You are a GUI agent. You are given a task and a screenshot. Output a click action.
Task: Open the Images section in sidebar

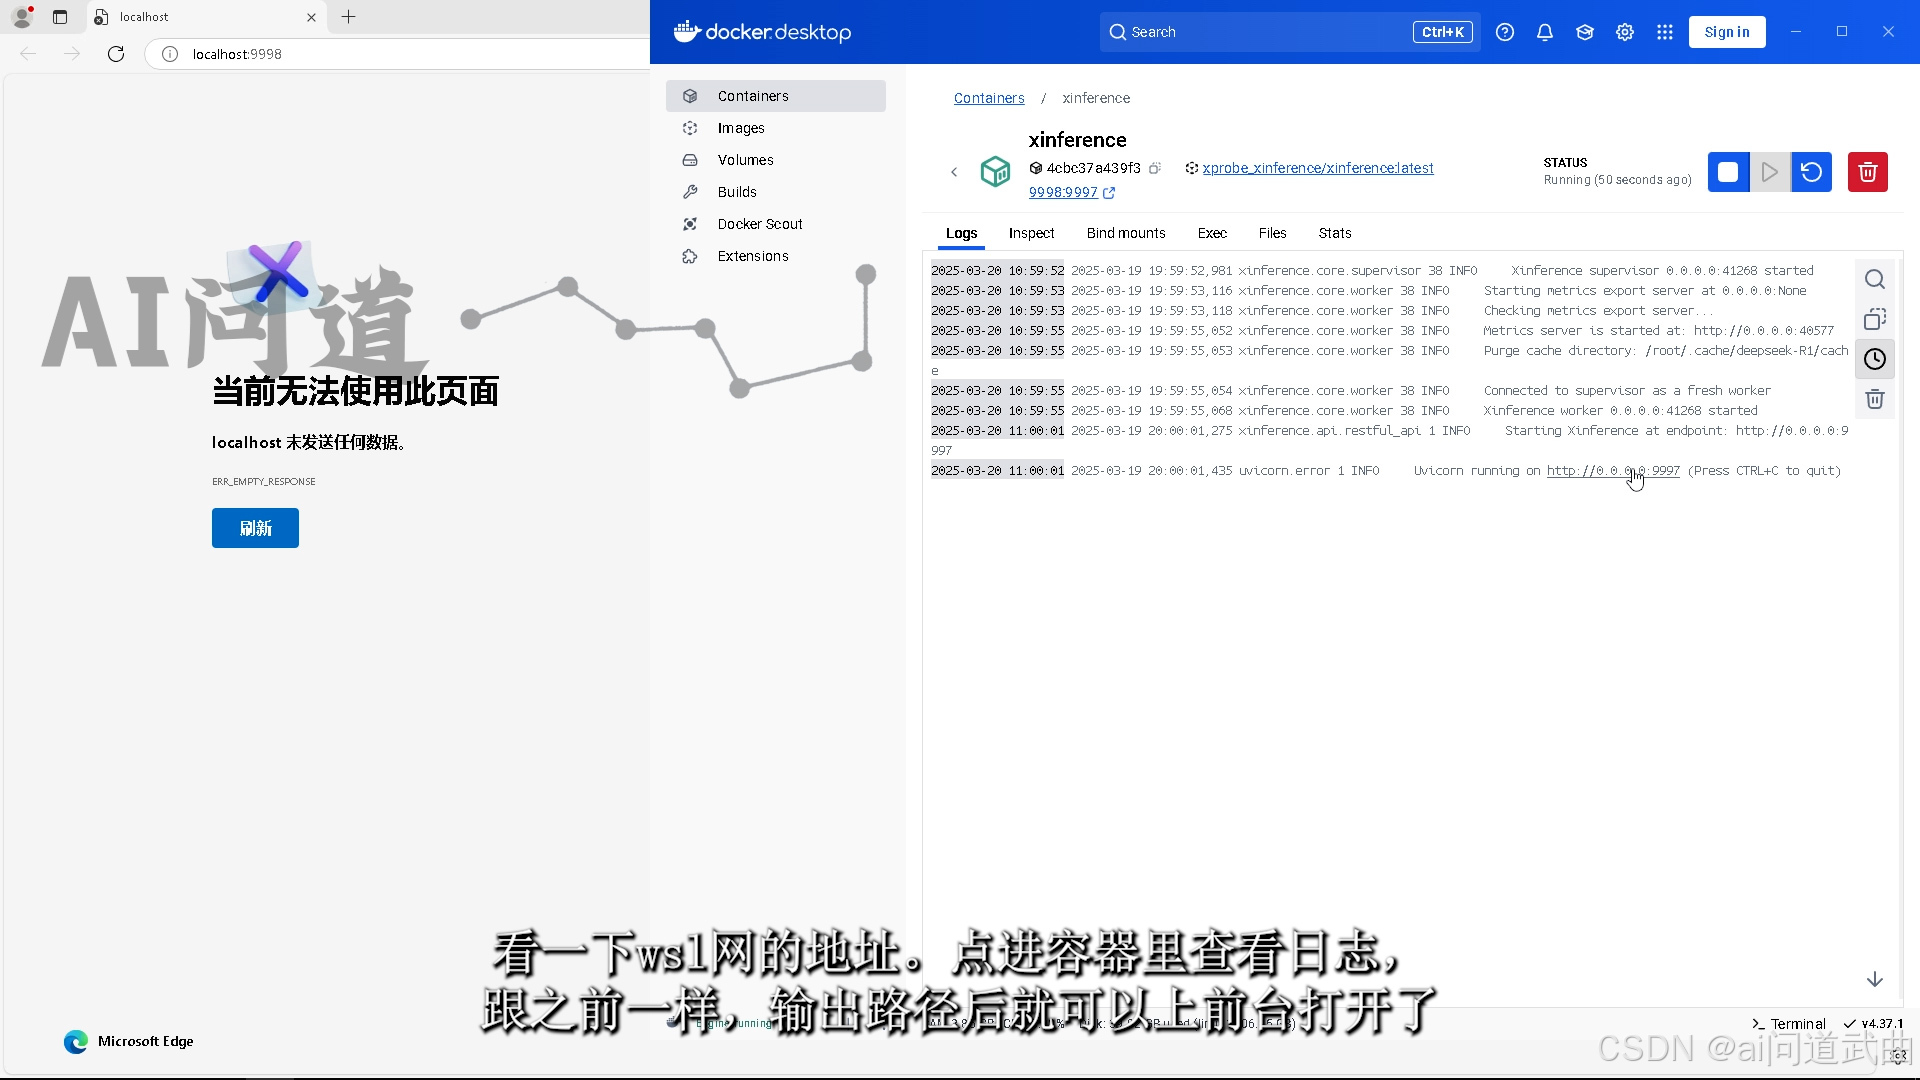(x=741, y=128)
